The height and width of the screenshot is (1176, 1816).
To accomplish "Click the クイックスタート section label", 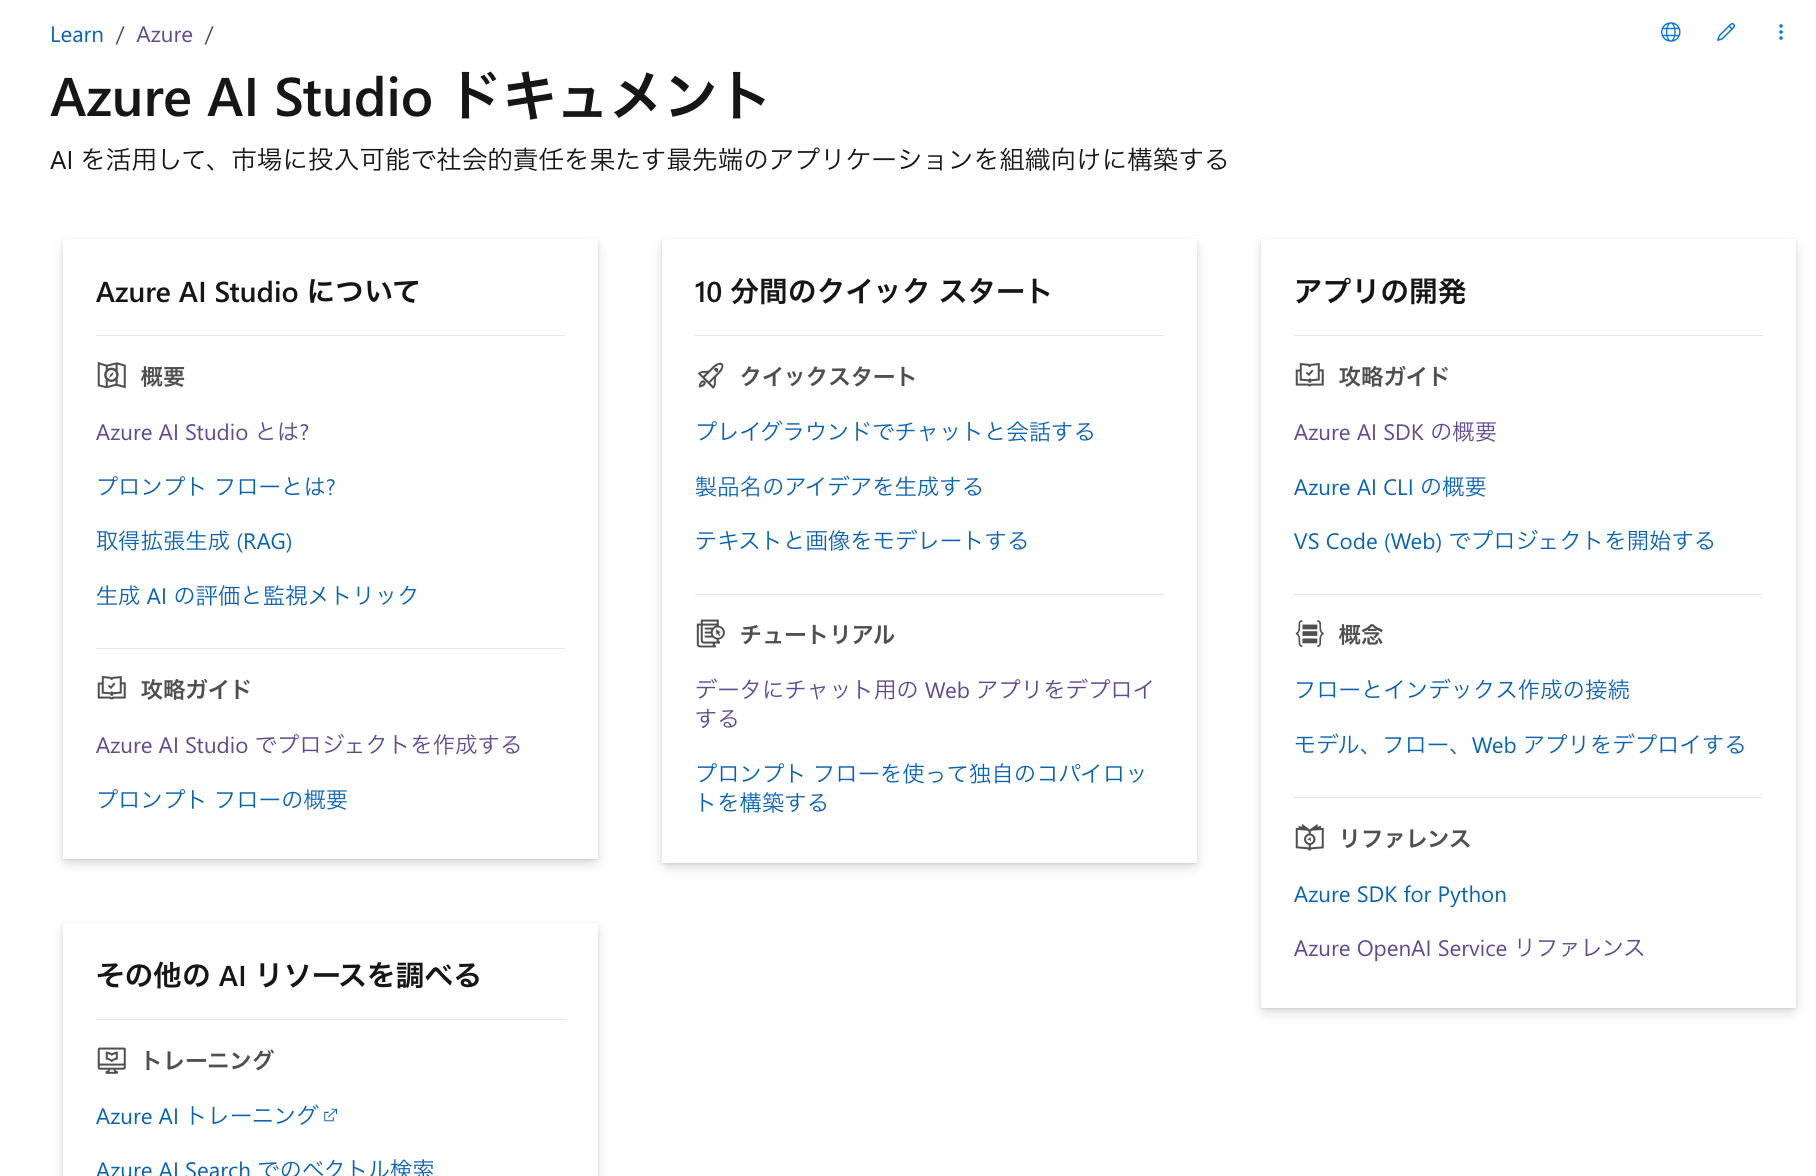I will (828, 376).
